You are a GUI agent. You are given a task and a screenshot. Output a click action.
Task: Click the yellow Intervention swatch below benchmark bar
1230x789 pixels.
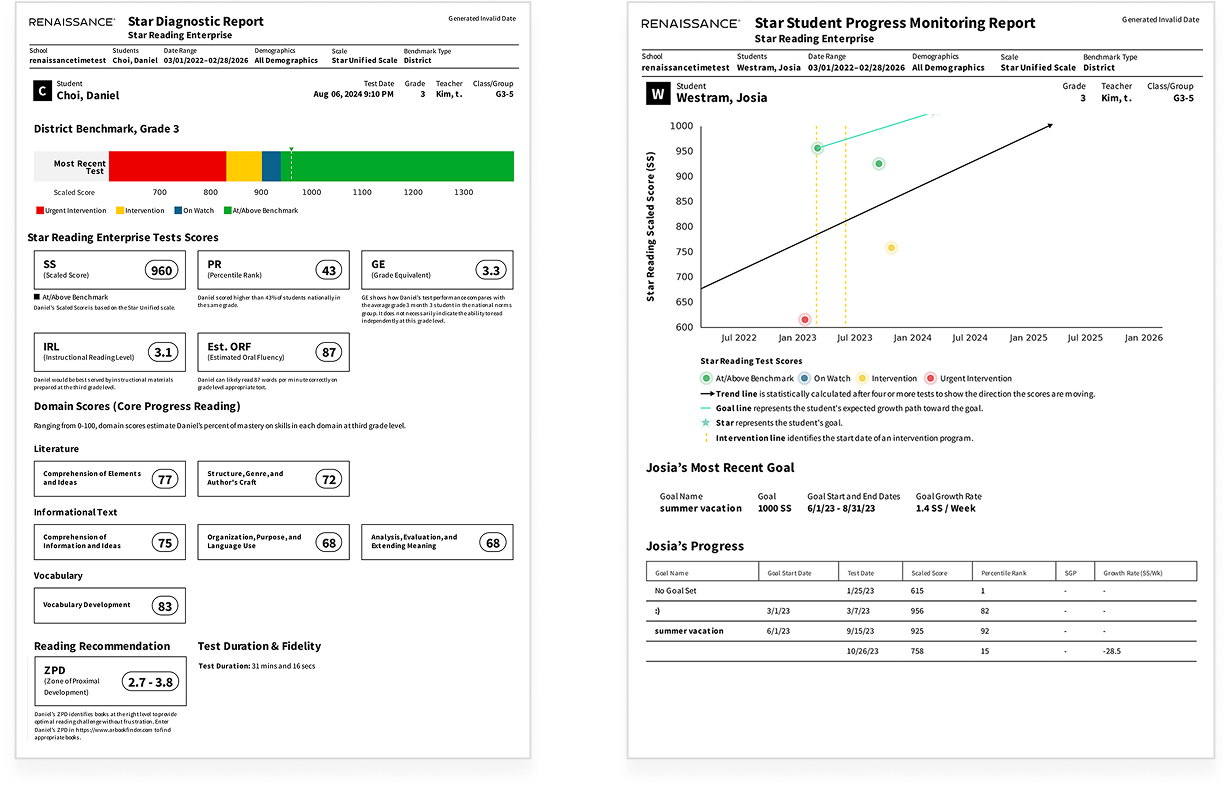pos(119,211)
